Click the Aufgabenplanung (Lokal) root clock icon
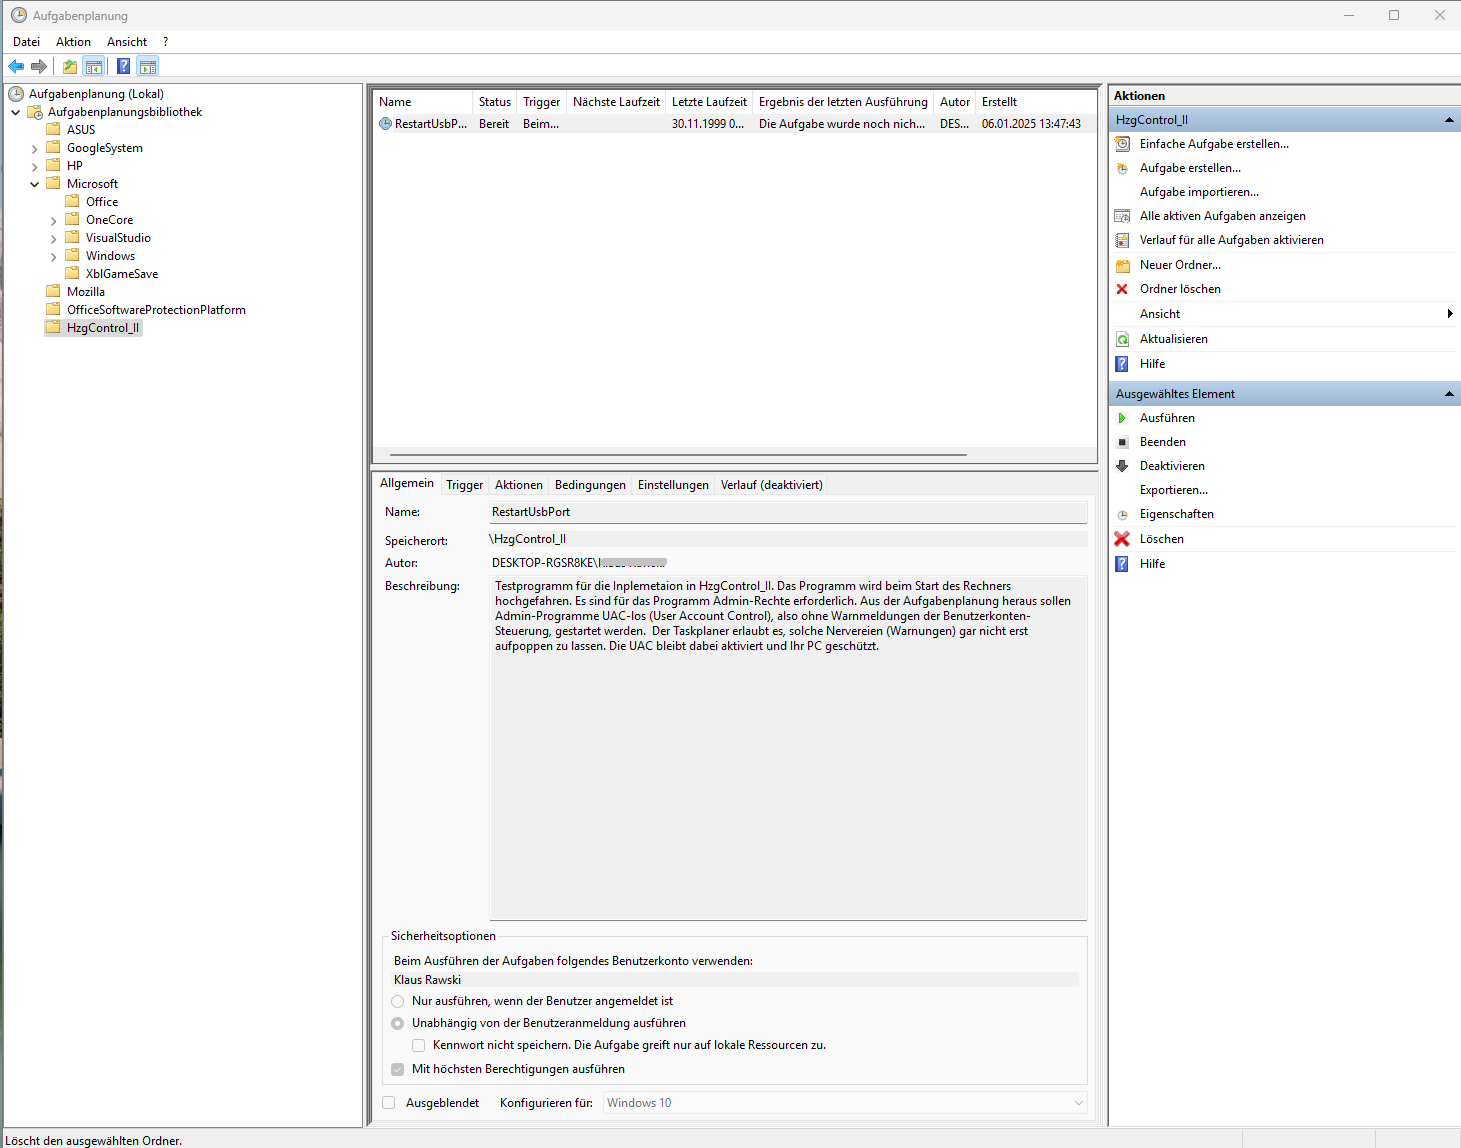 (x=16, y=94)
